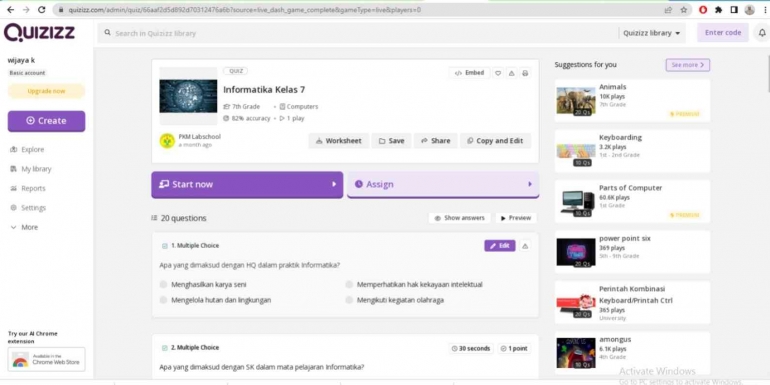The width and height of the screenshot is (770, 385).
Task: Click the padlock site info icon
Action: point(61,10)
